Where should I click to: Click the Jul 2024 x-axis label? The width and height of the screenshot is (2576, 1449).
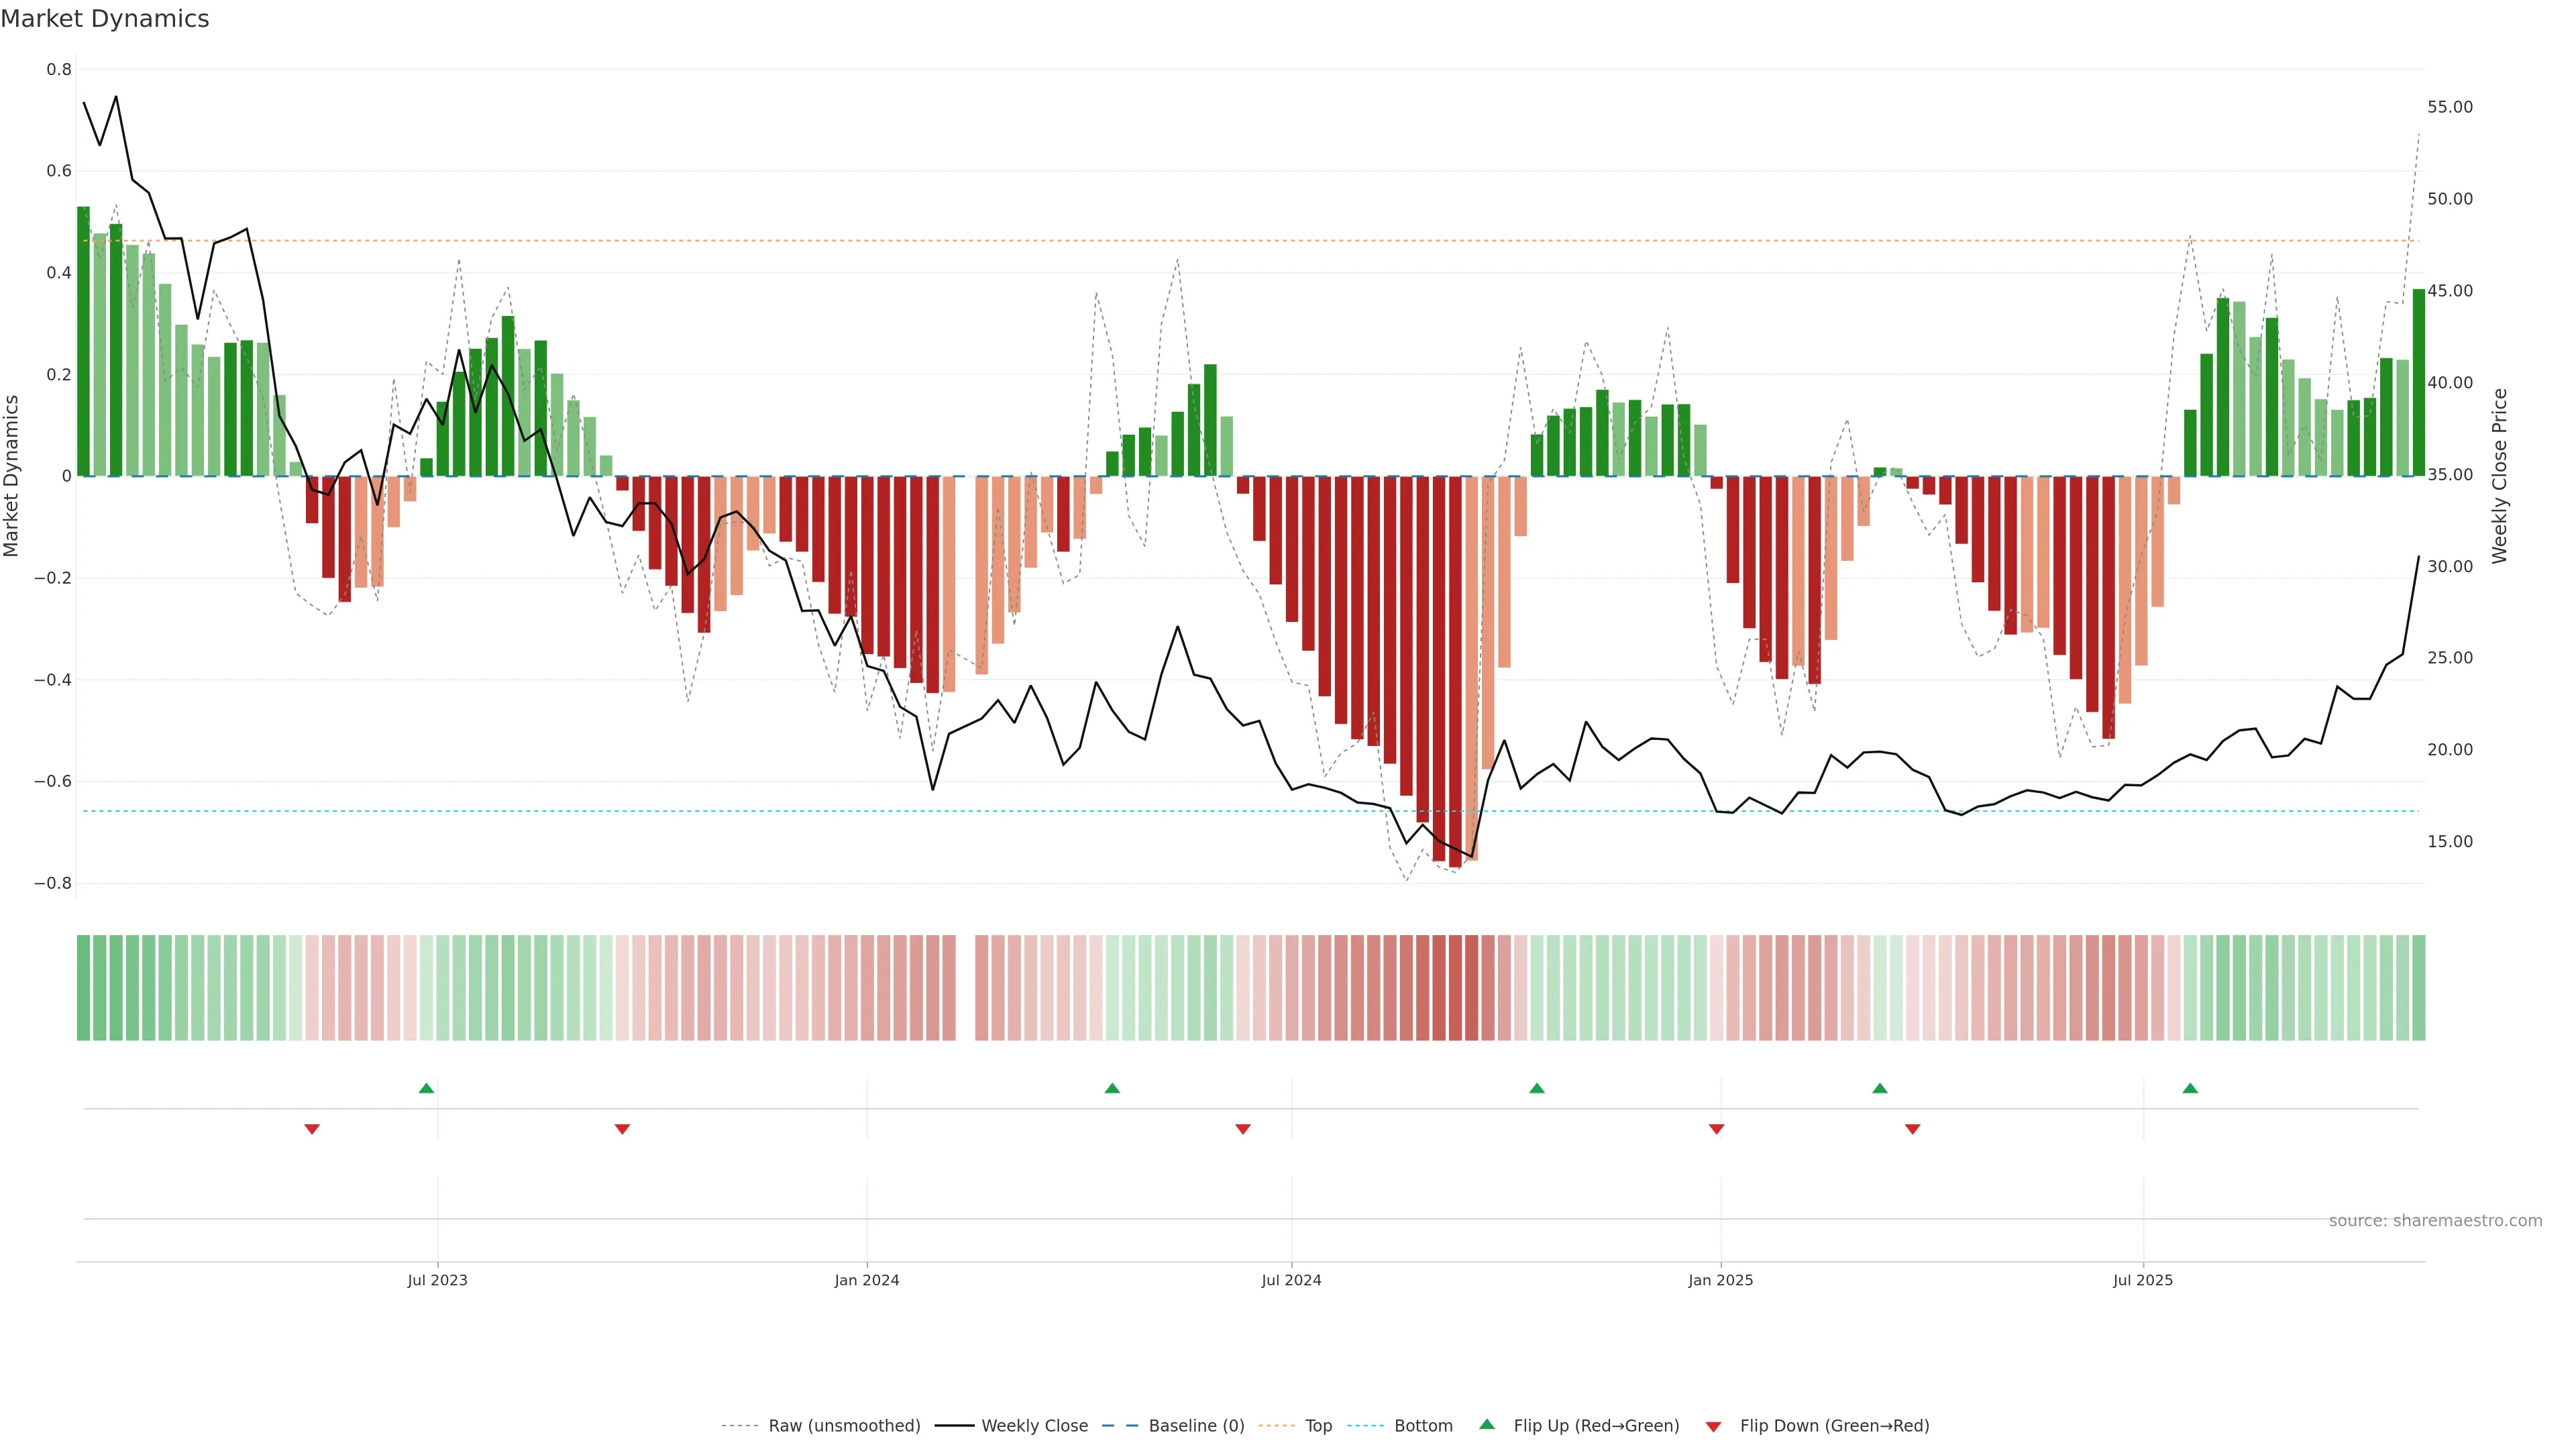click(1291, 1280)
